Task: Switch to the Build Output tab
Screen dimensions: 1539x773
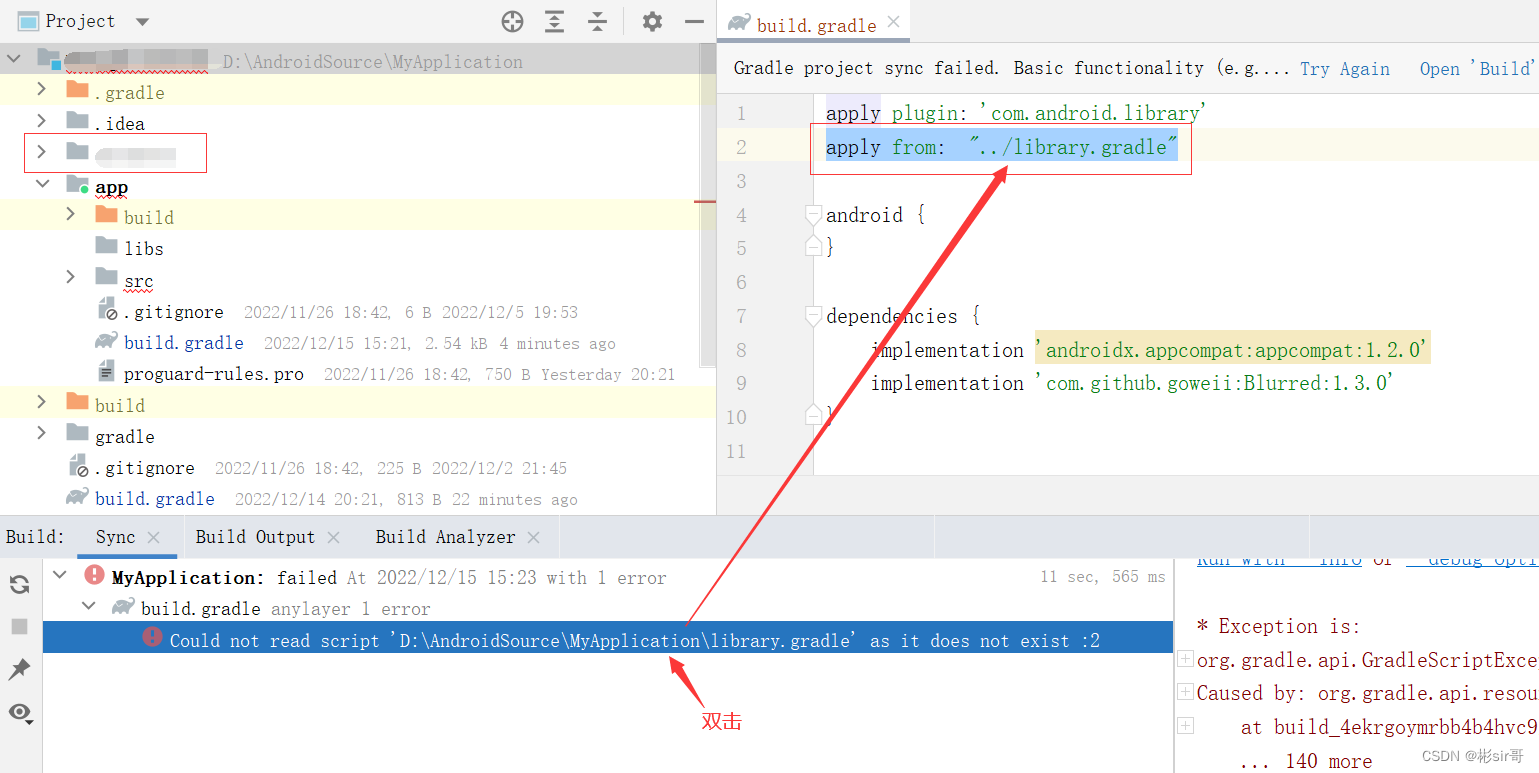Action: [x=254, y=536]
